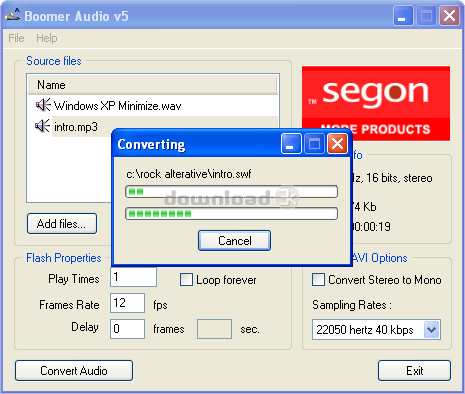
Task: Click the Name column header
Action: [153, 85]
